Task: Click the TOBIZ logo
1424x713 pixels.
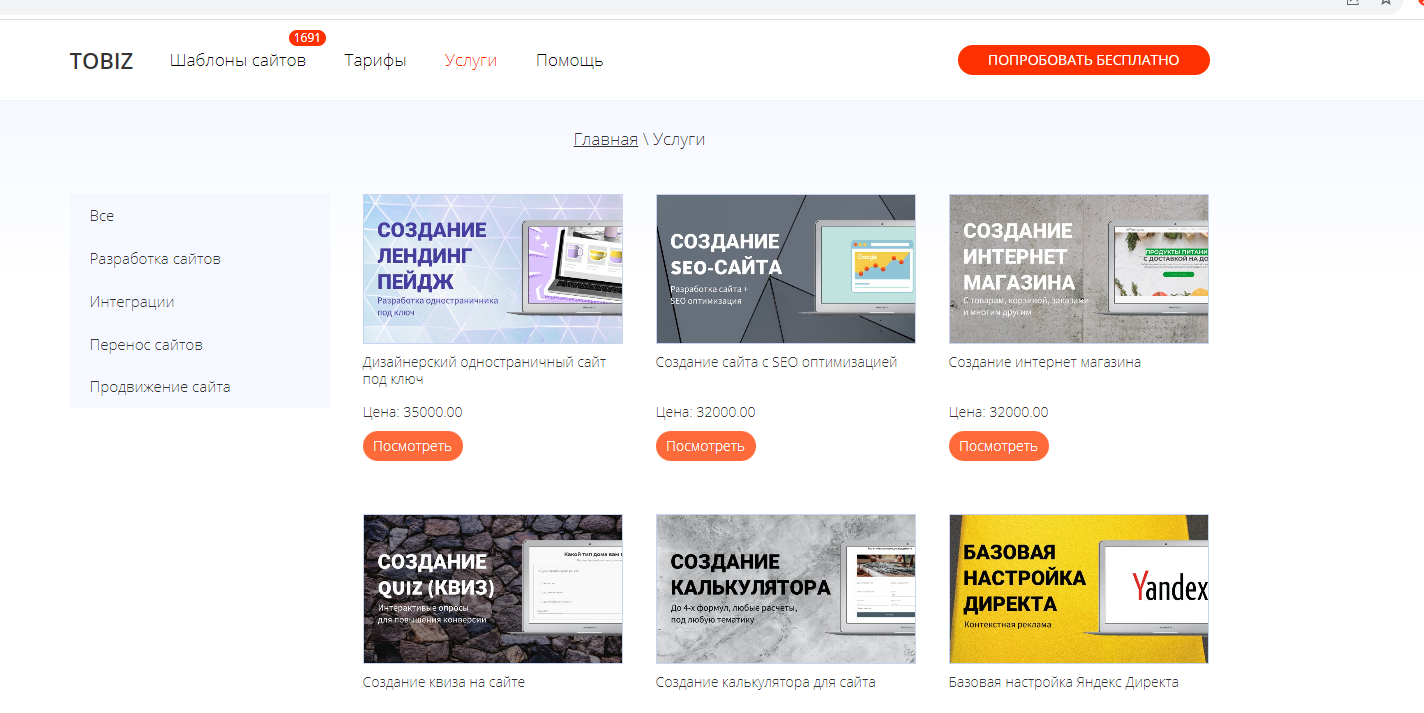Action: coord(101,61)
